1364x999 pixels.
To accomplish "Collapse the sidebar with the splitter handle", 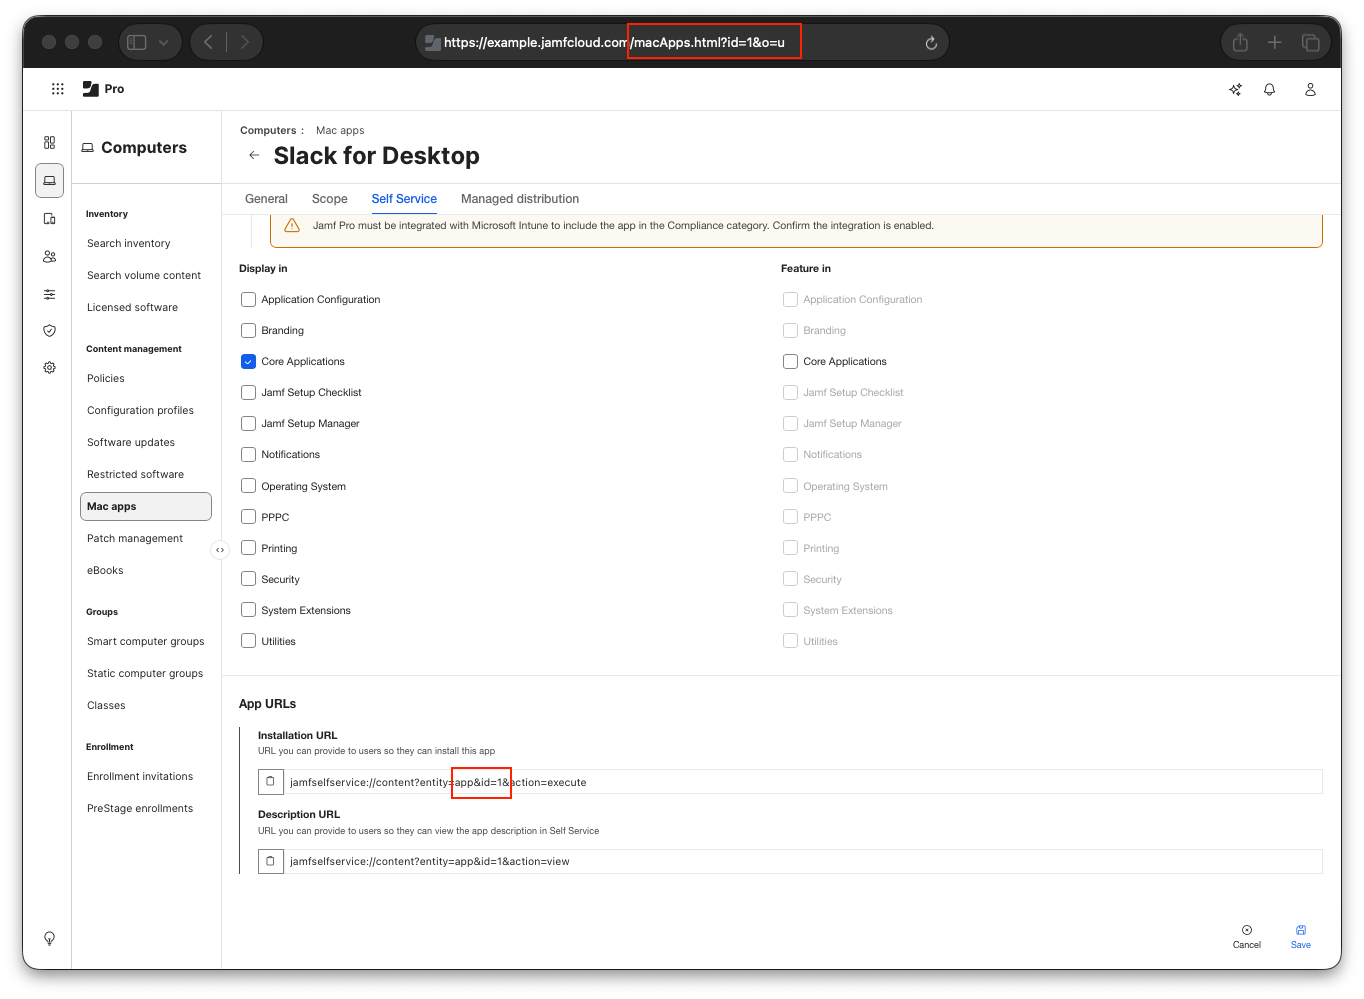I will (x=220, y=549).
